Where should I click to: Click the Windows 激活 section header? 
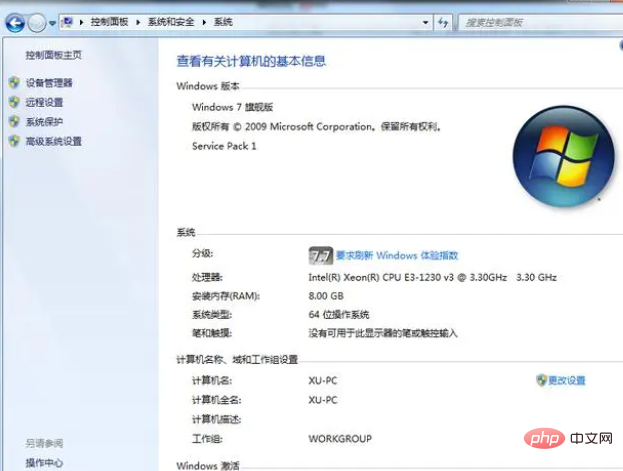(x=208, y=465)
